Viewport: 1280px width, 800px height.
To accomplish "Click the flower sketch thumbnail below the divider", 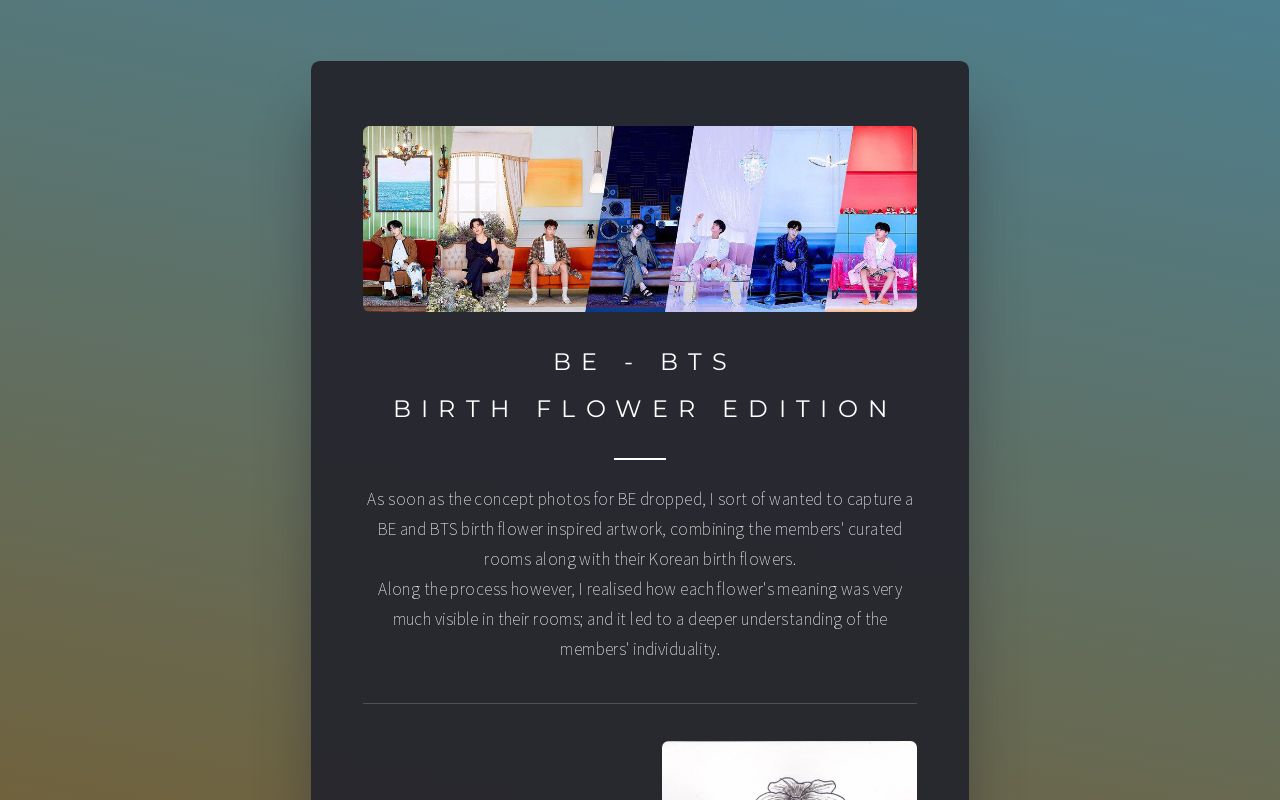I will tap(789, 770).
